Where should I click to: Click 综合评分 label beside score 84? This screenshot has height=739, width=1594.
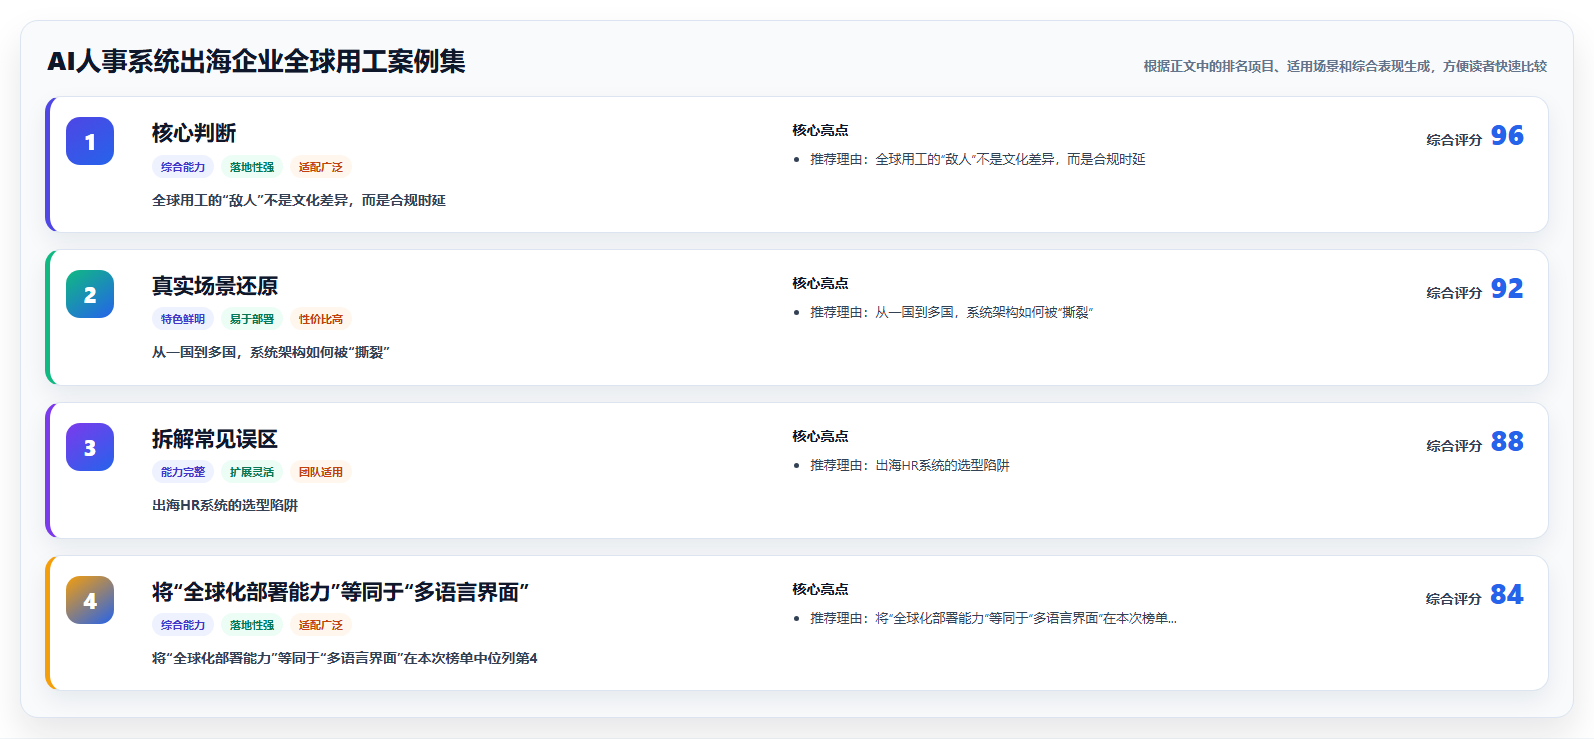coord(1454,599)
